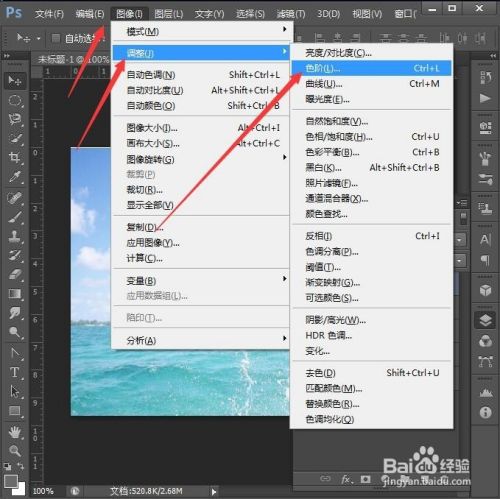Open the Paths panel icon
The height and width of the screenshot is (499, 500).
click(485, 362)
